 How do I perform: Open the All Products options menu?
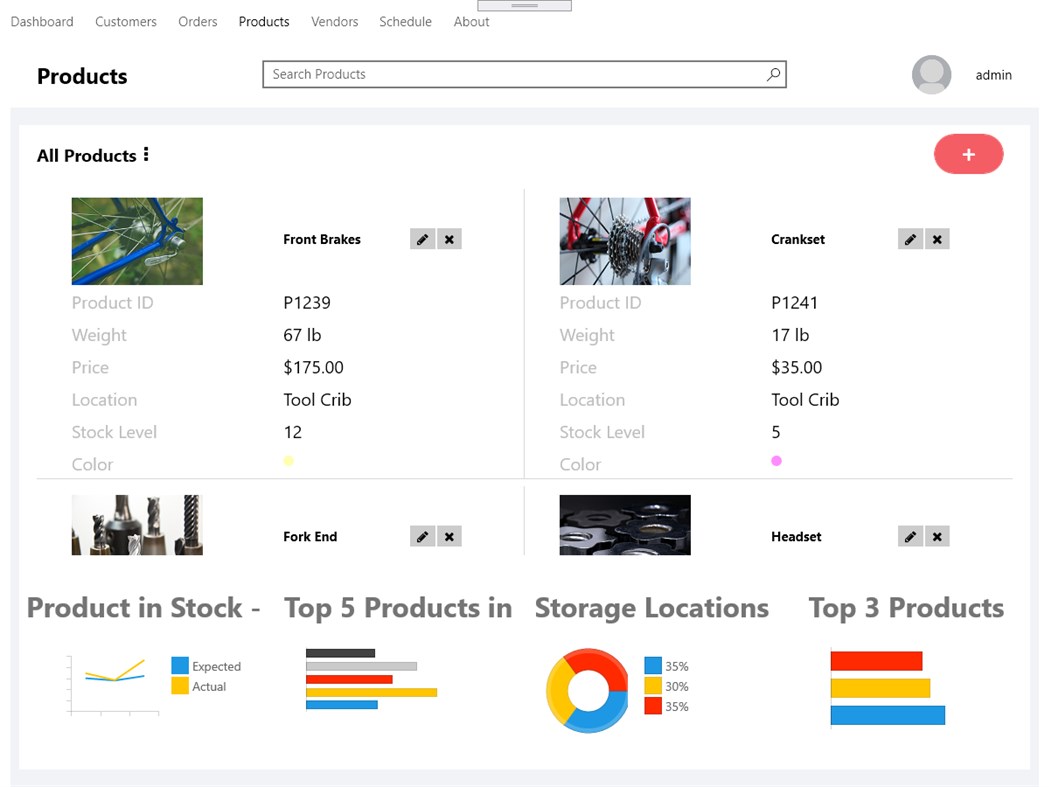(x=146, y=154)
